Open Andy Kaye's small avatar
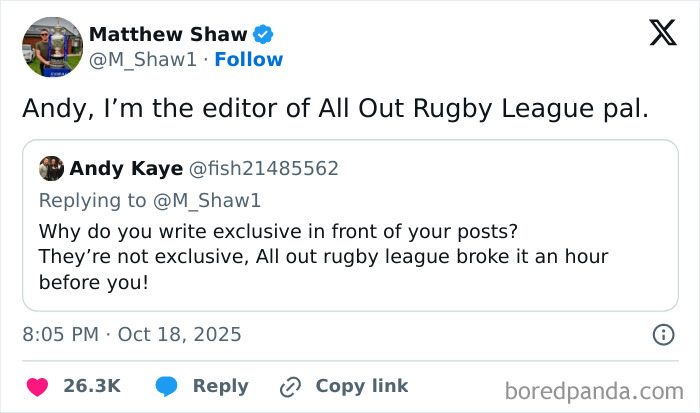This screenshot has width=700, height=413. (52, 168)
